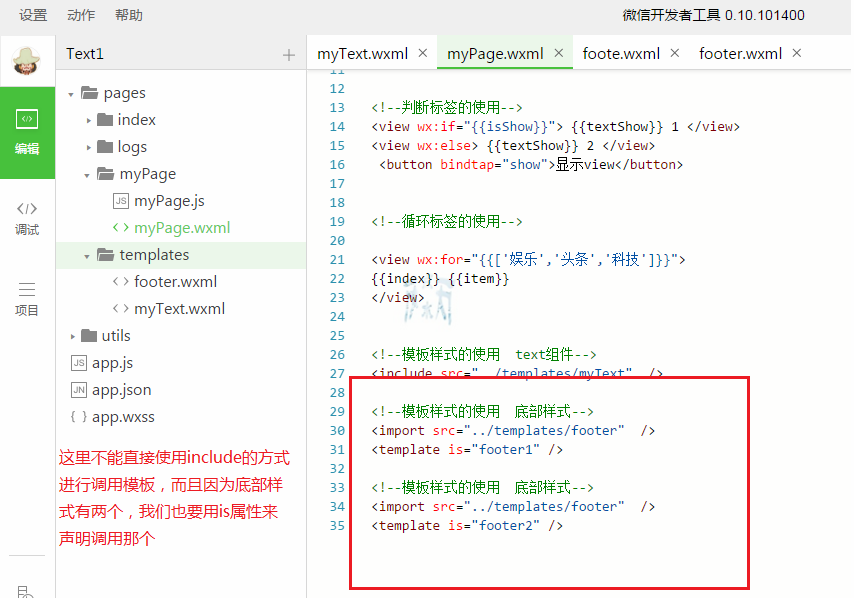Screen dimensions: 854x598
Task: Collapse the pages folder arrow
Action: coord(71,94)
